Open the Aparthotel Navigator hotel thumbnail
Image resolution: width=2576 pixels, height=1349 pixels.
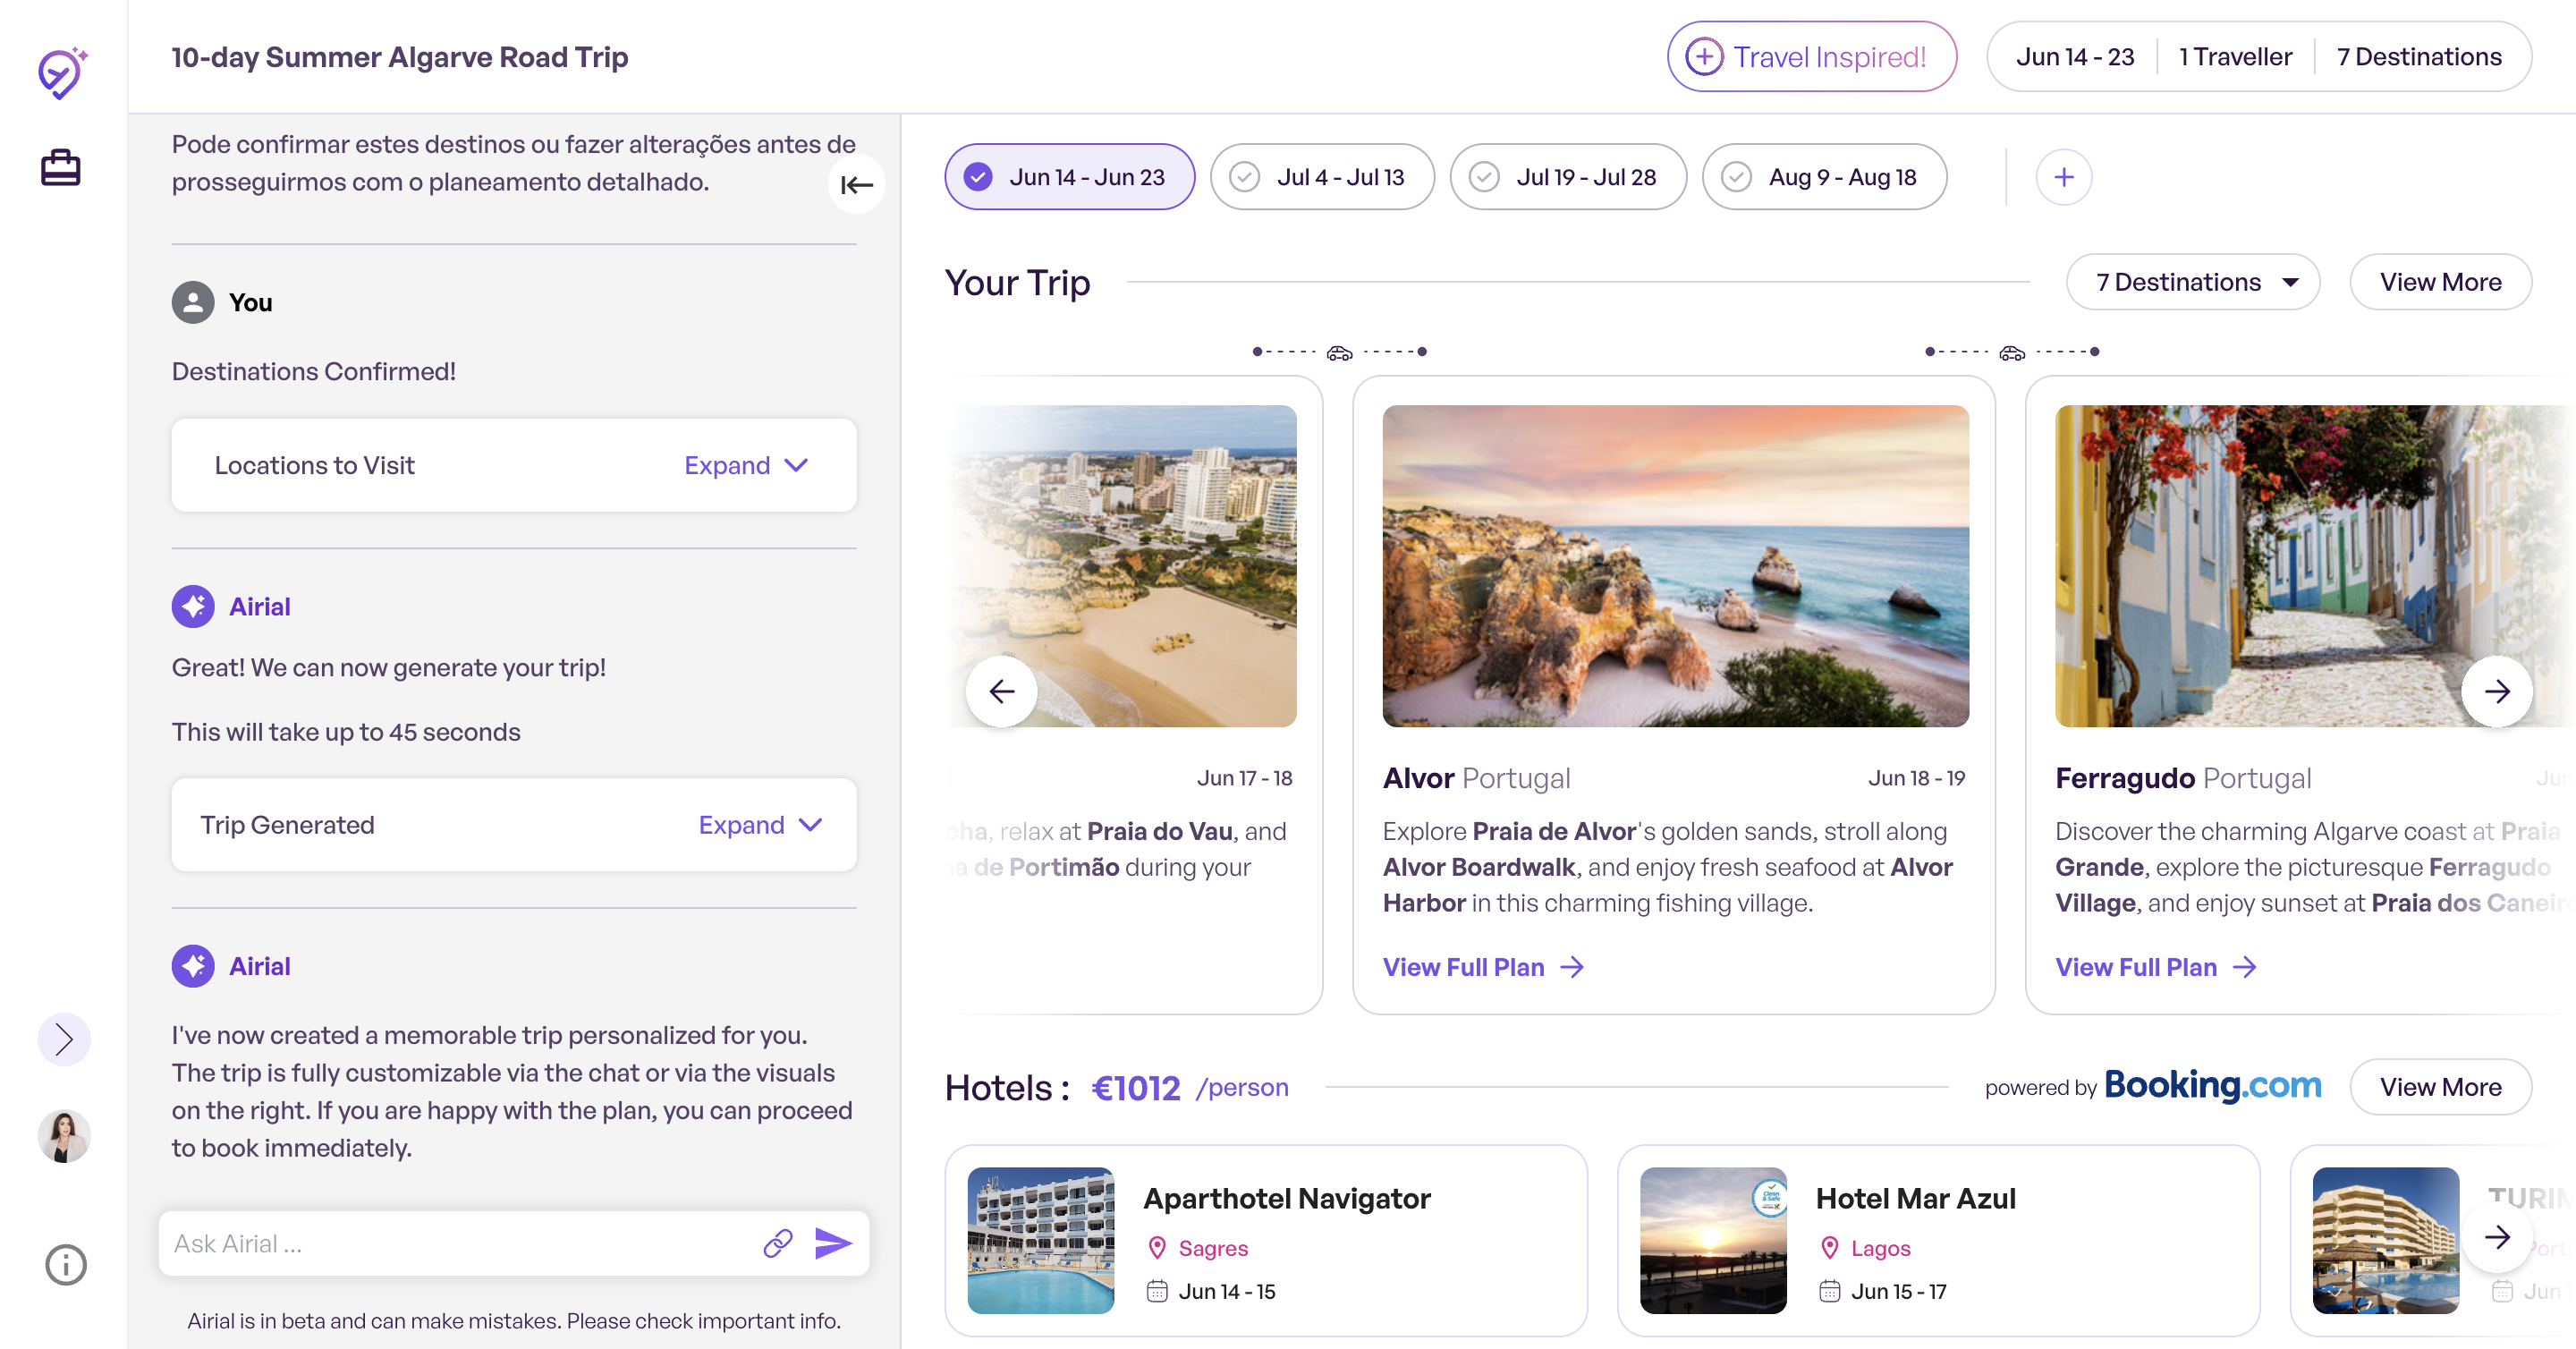pyautogui.click(x=1041, y=1240)
